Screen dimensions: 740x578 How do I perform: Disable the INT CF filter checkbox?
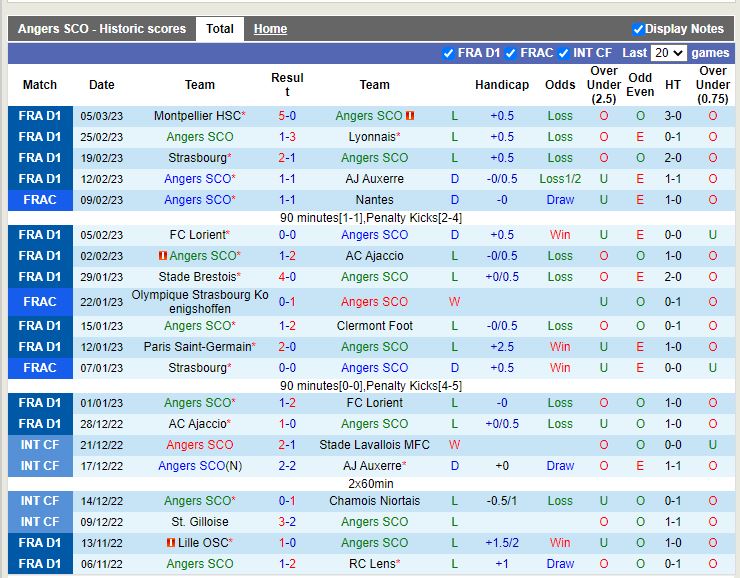[564, 53]
